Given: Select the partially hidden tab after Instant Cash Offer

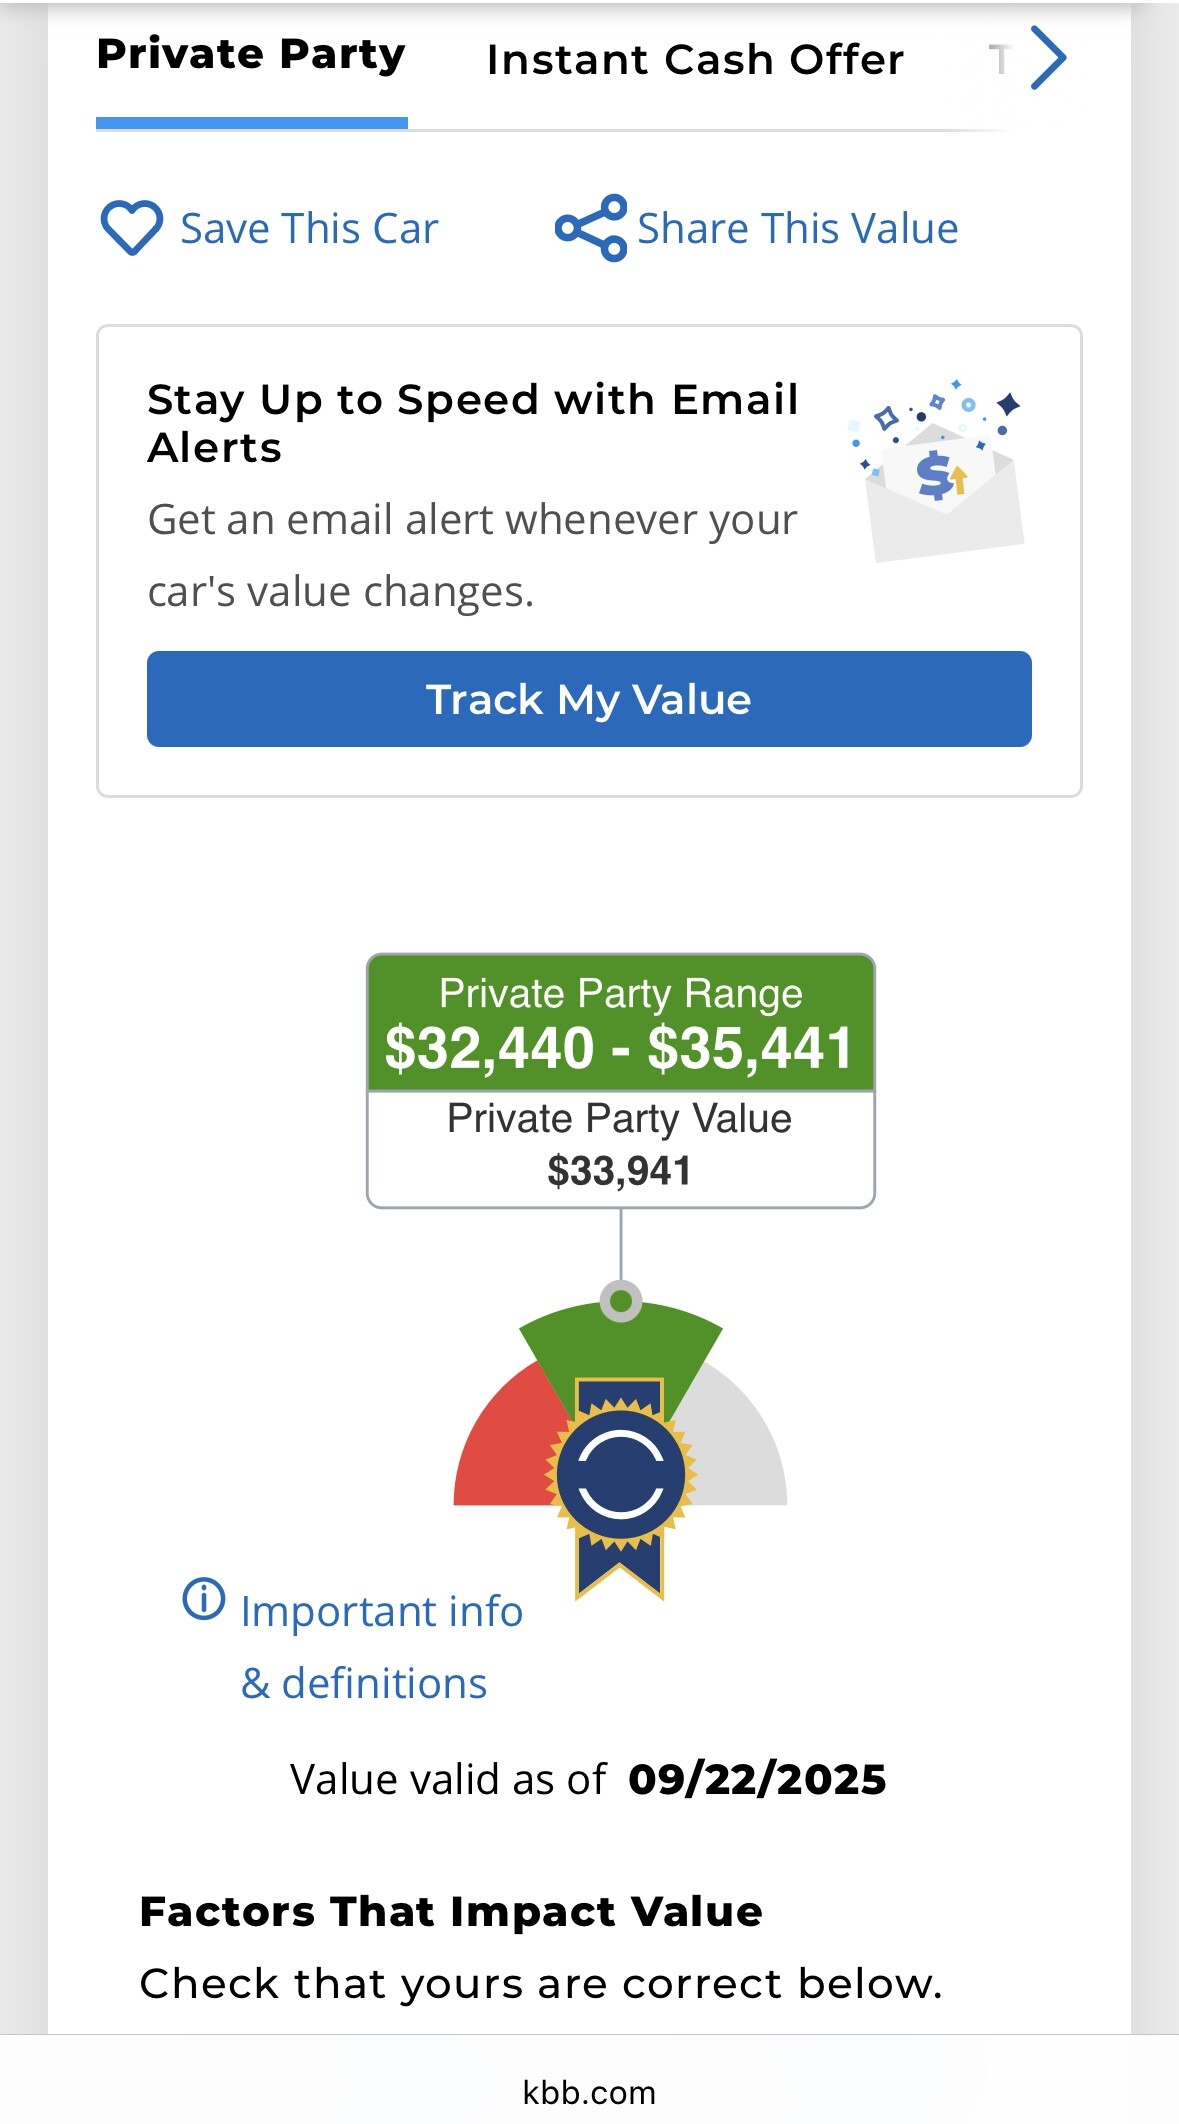Looking at the screenshot, I should [998, 60].
